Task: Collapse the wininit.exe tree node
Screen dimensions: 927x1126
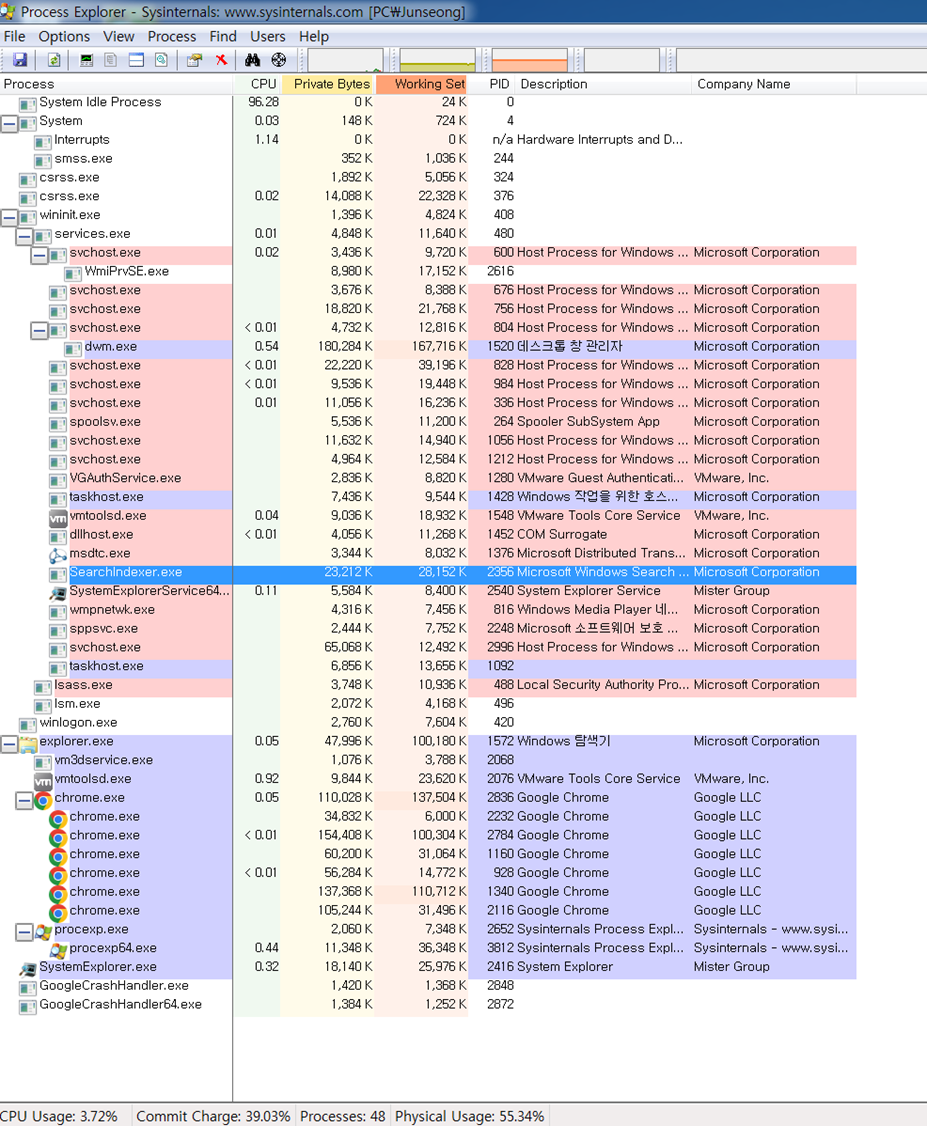Action: 9,216
